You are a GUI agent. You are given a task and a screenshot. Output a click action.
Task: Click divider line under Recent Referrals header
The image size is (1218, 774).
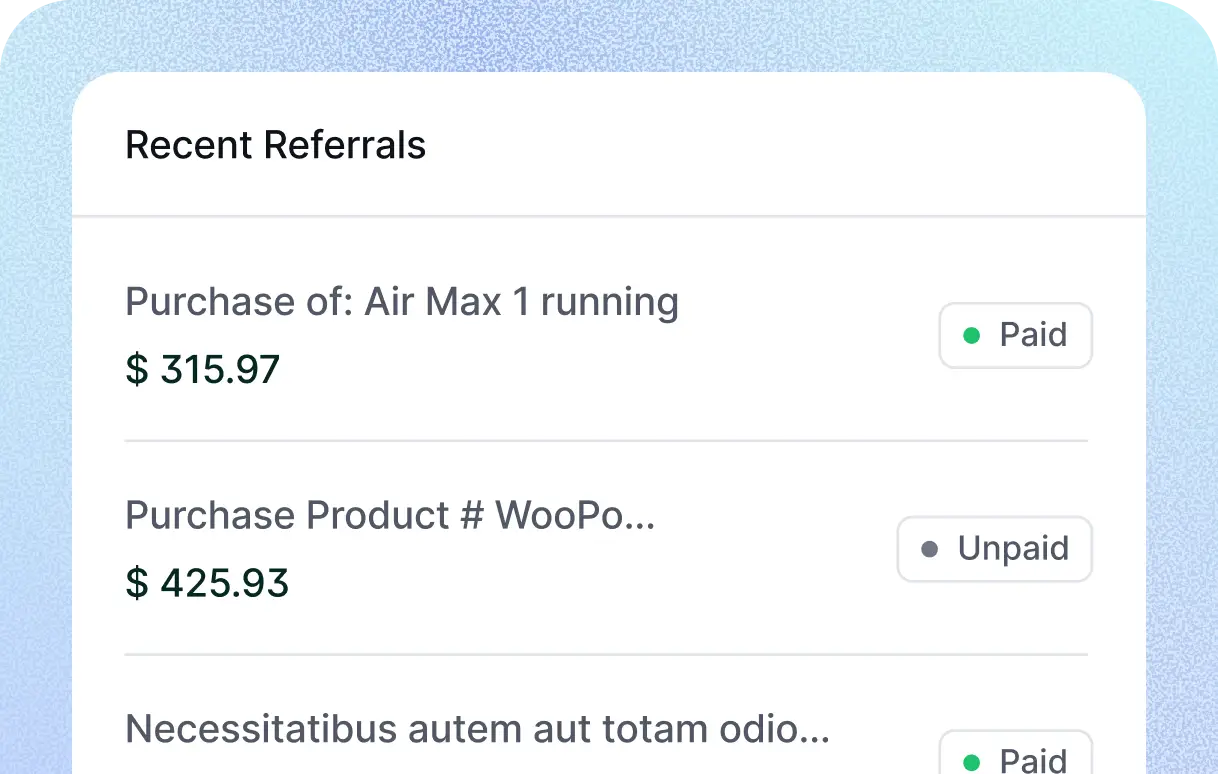608,216
